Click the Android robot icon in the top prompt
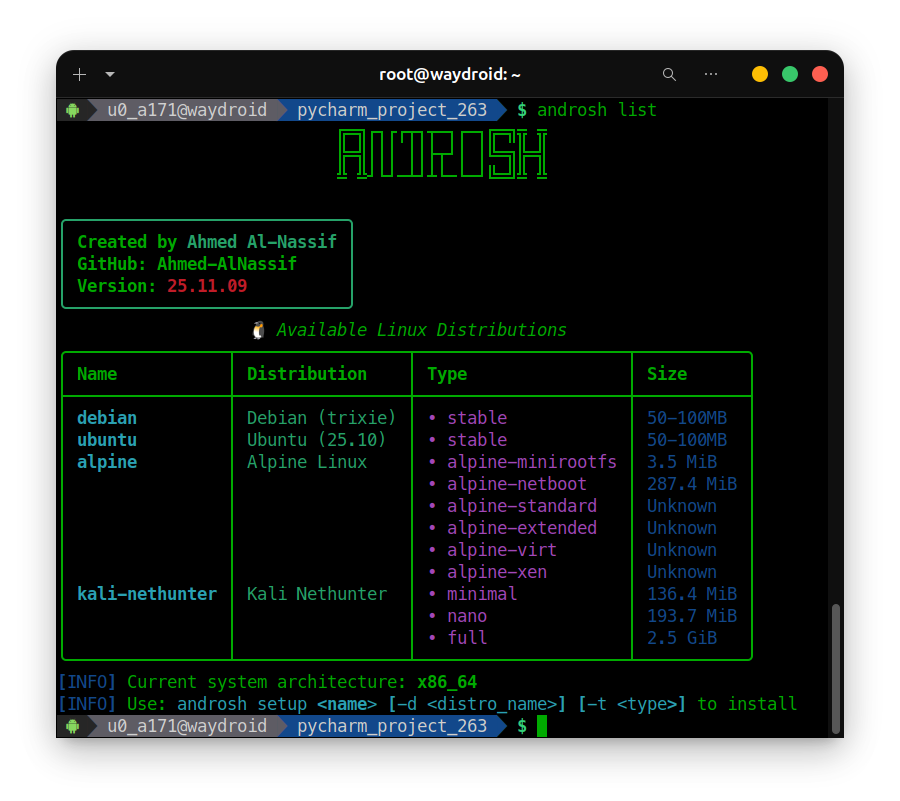The width and height of the screenshot is (900, 801). tap(71, 110)
